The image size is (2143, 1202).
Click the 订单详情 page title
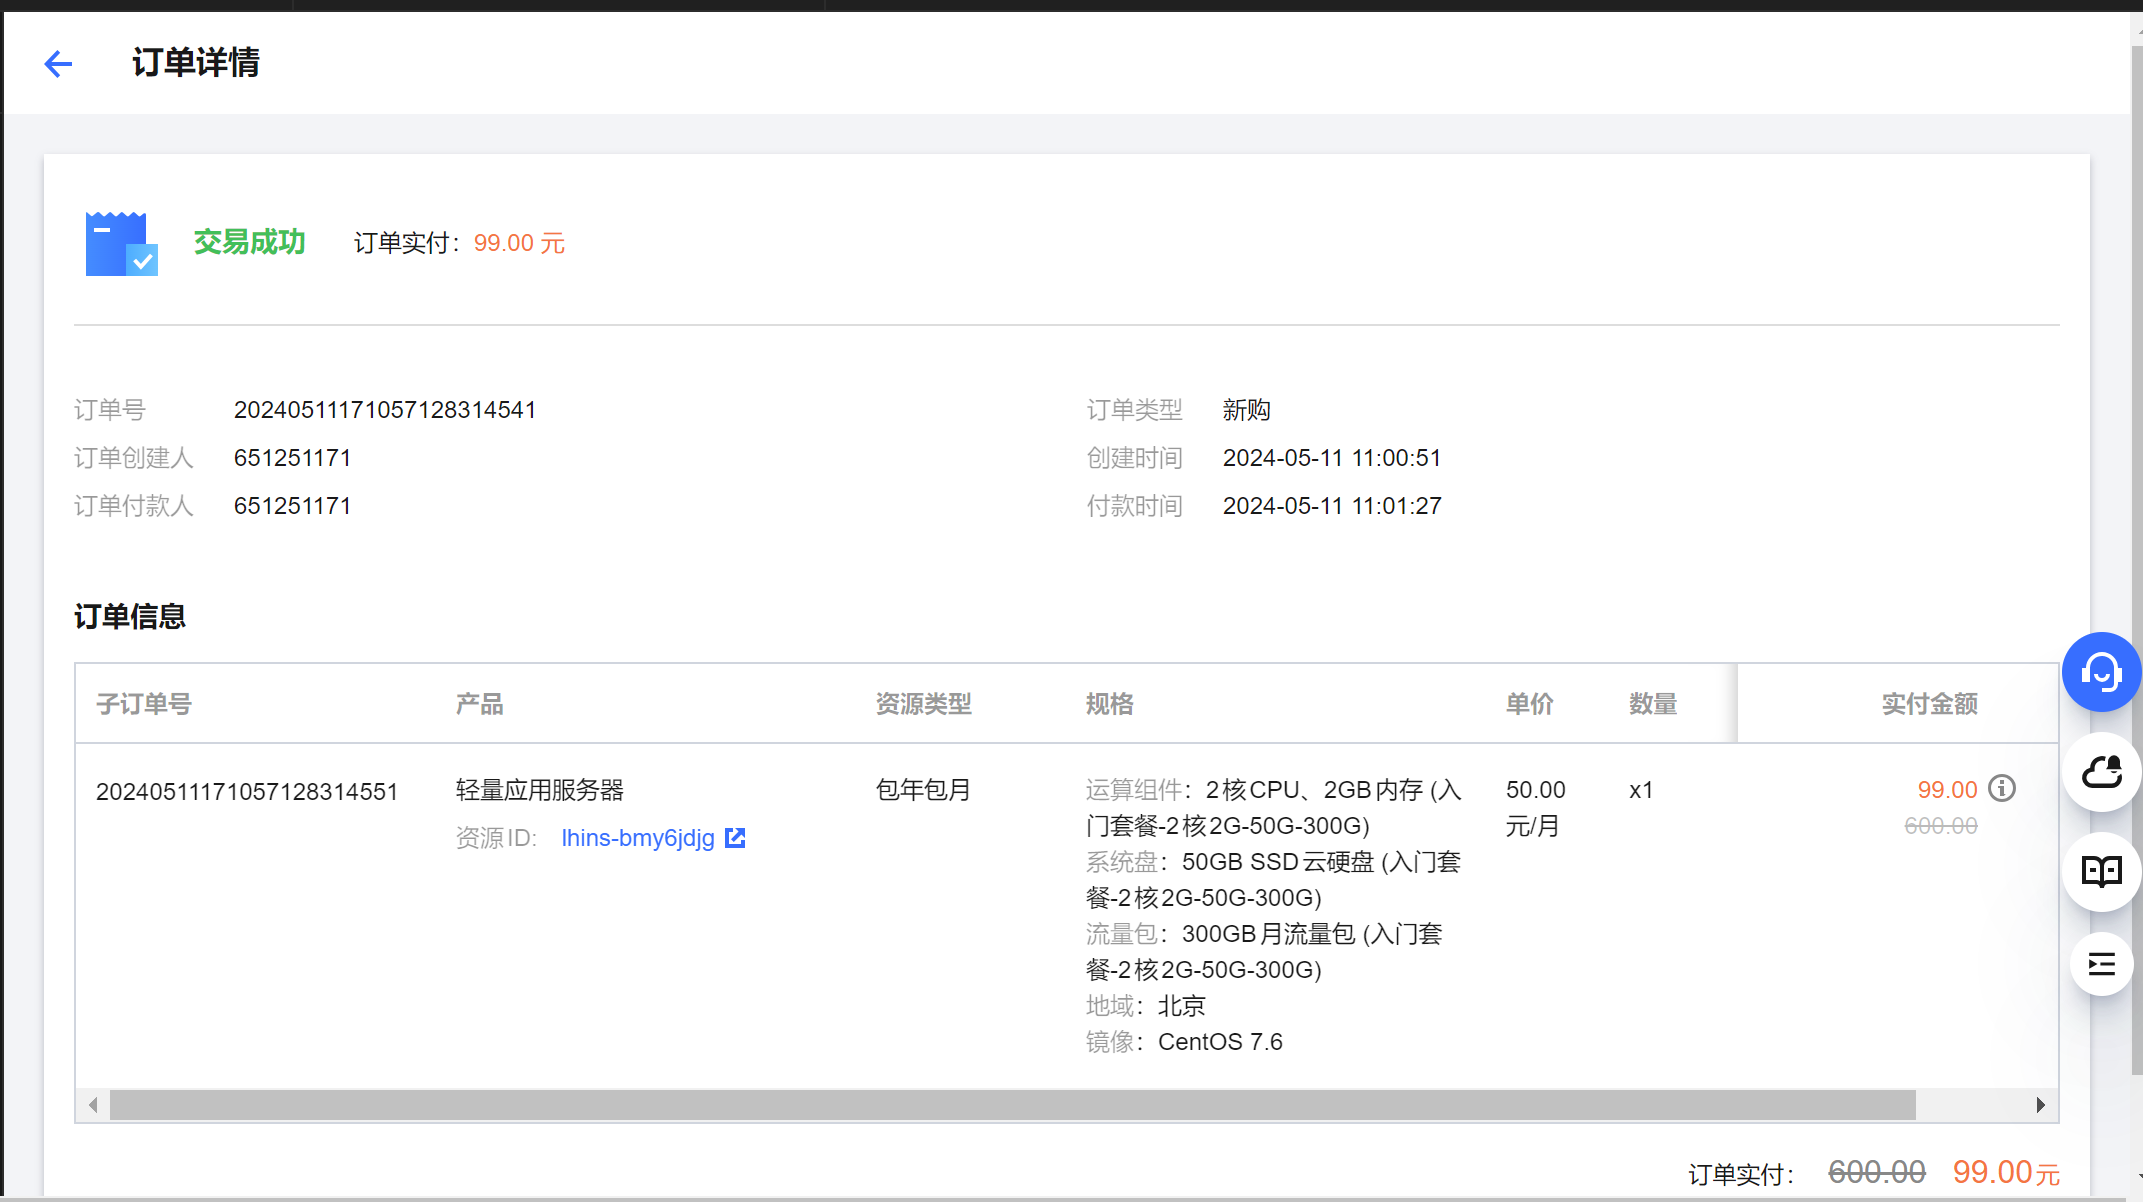[196, 63]
